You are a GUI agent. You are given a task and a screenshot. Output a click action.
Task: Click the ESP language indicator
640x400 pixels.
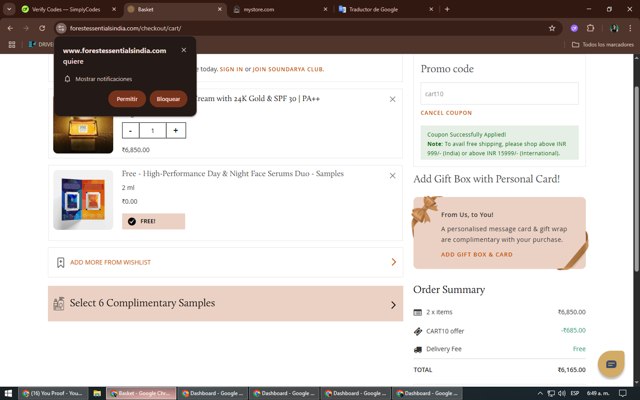coord(575,393)
